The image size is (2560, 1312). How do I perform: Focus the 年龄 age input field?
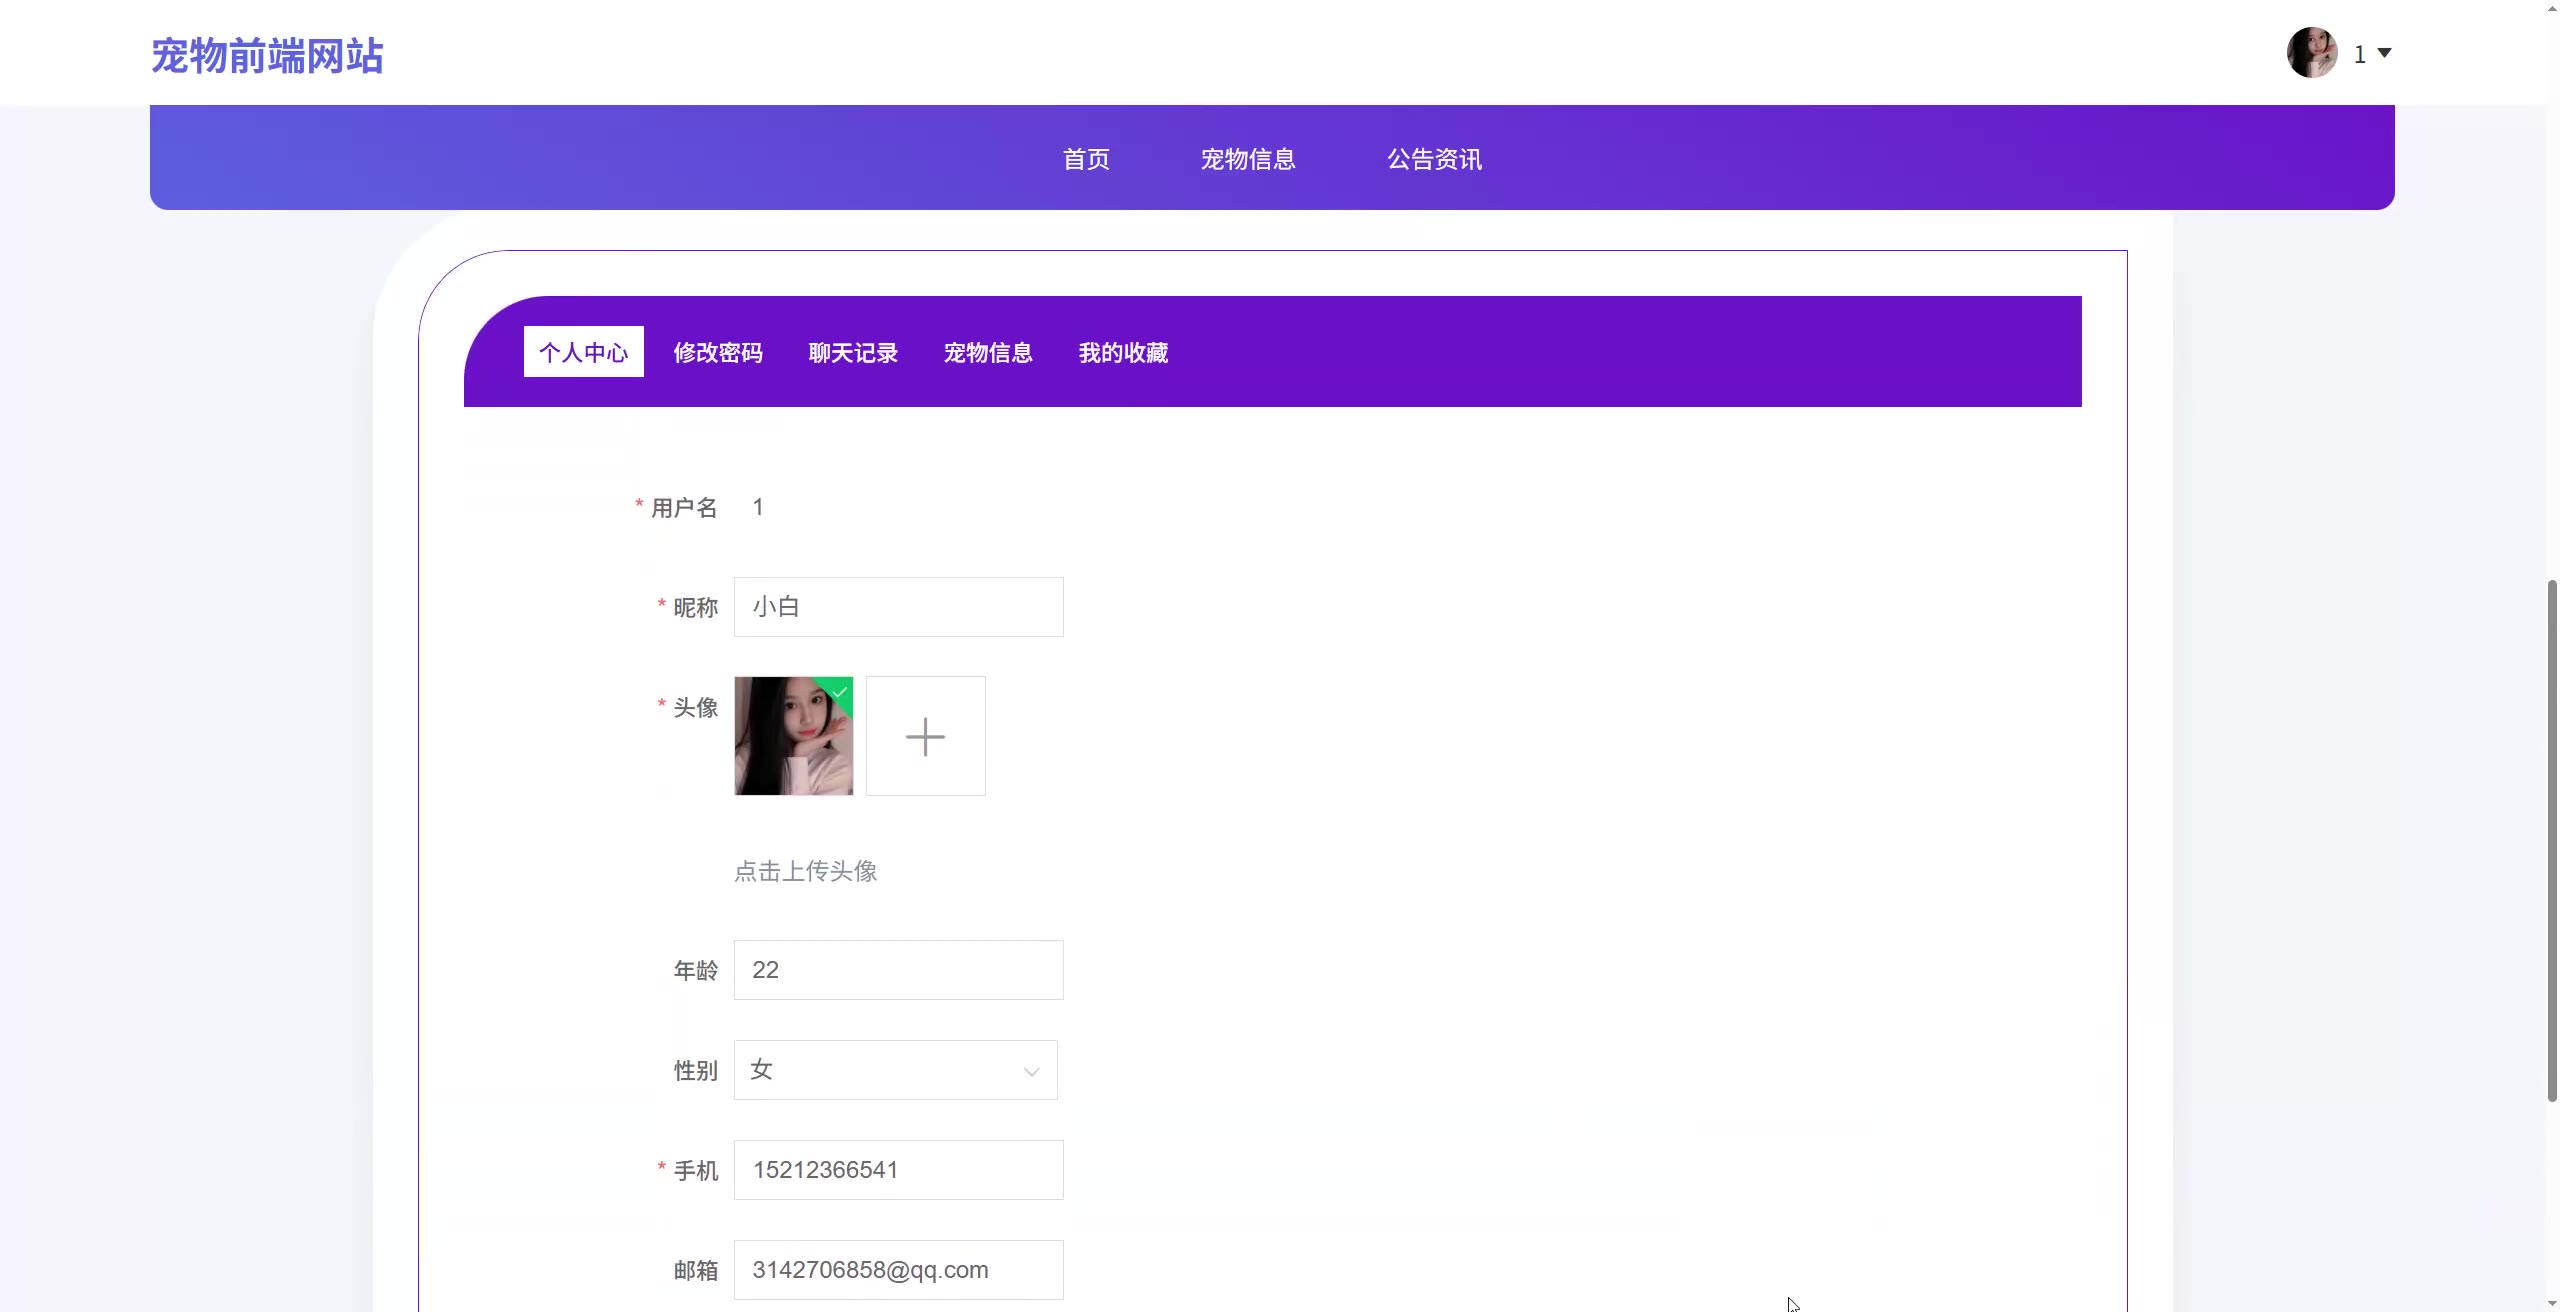pos(898,970)
